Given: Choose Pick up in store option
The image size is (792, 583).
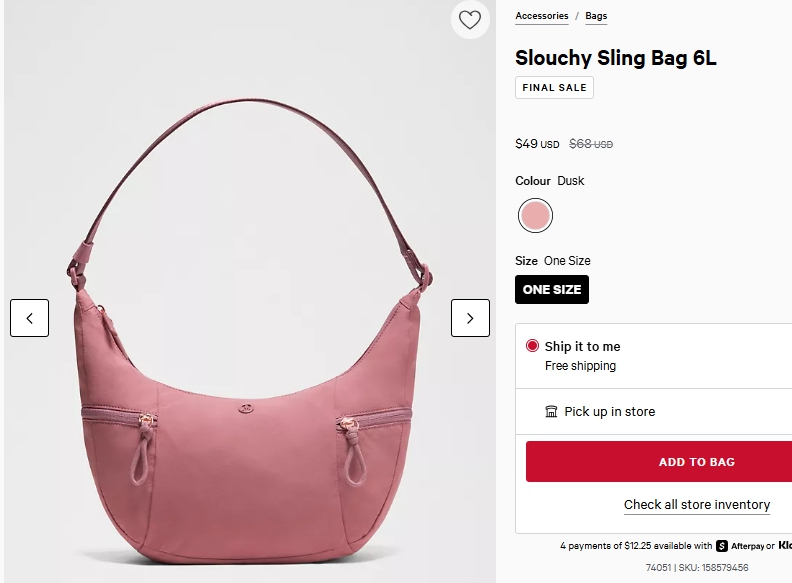Looking at the screenshot, I should pyautogui.click(x=609, y=412).
